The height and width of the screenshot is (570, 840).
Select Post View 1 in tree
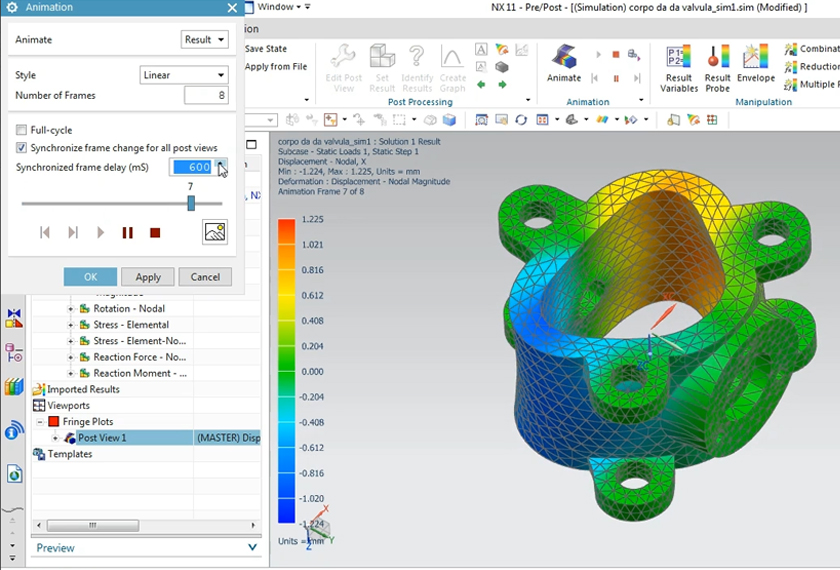[102, 438]
